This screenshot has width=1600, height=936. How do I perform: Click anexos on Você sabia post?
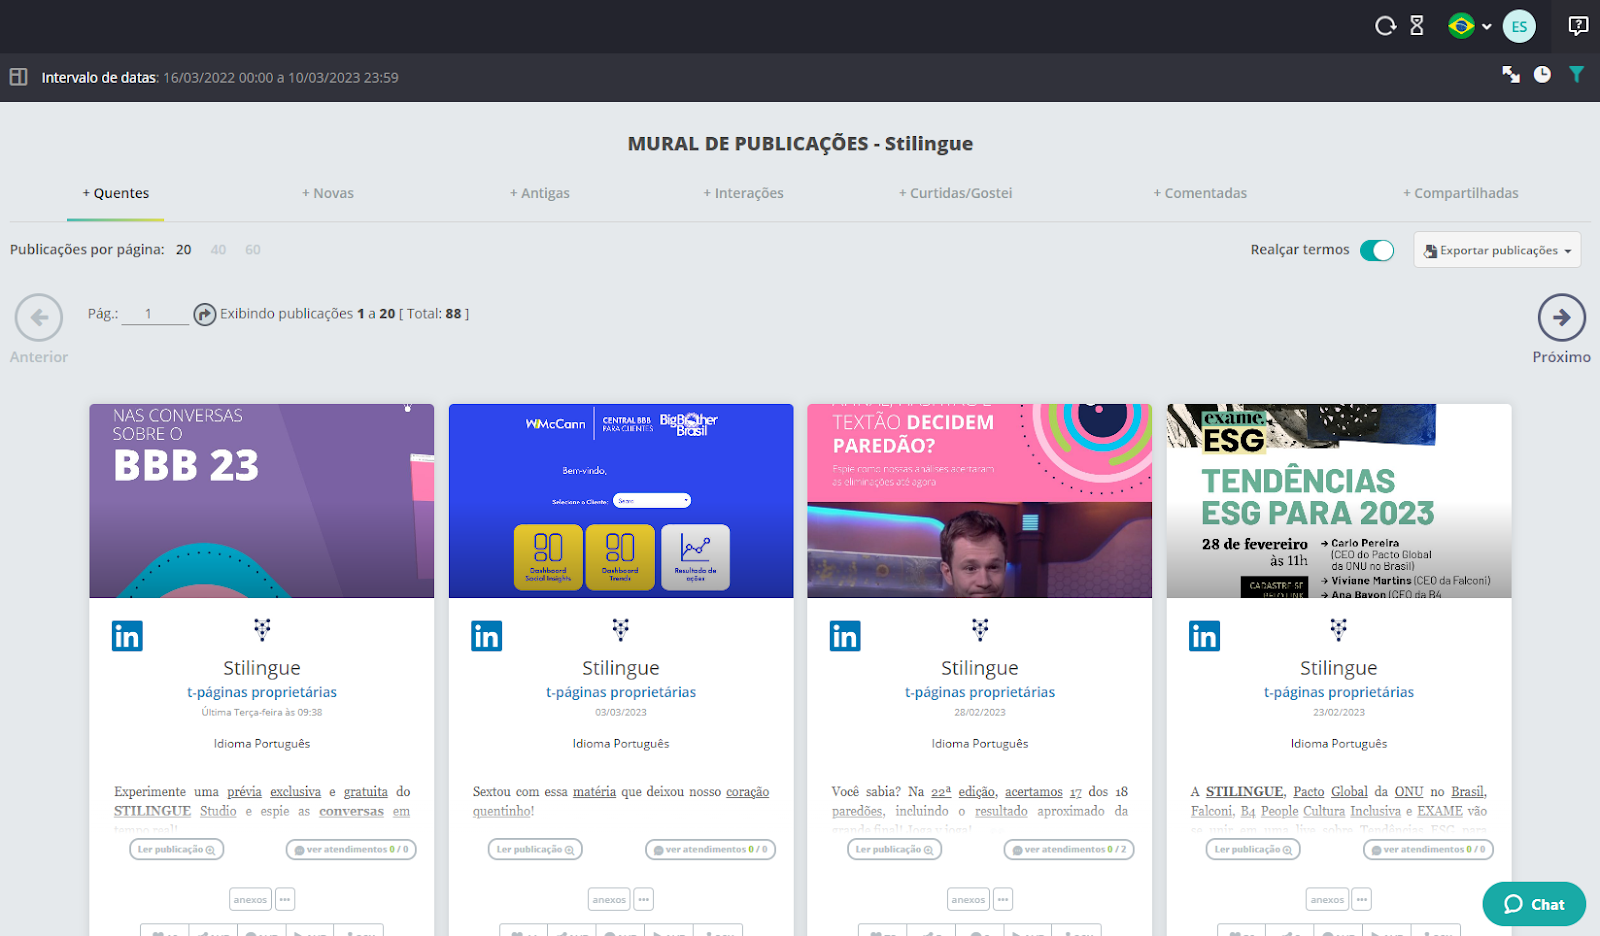[x=968, y=899]
